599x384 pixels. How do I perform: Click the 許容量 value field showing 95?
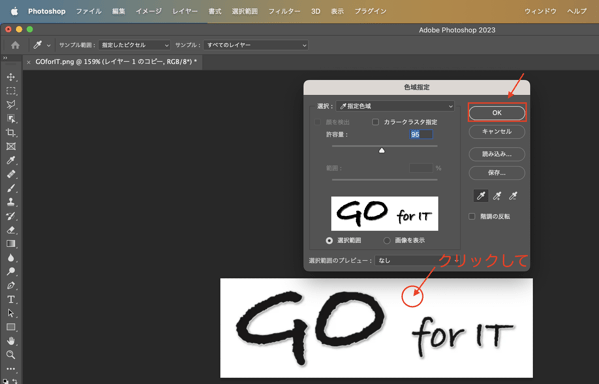point(421,134)
